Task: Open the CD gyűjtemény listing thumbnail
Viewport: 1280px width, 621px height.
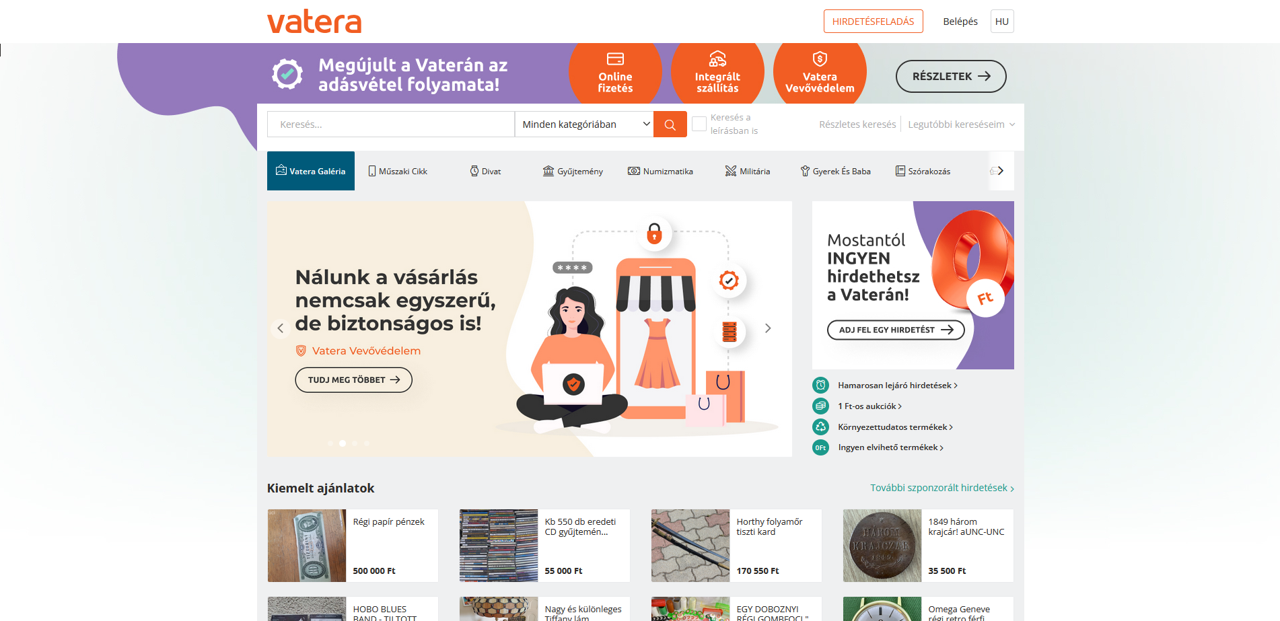Action: (x=499, y=546)
